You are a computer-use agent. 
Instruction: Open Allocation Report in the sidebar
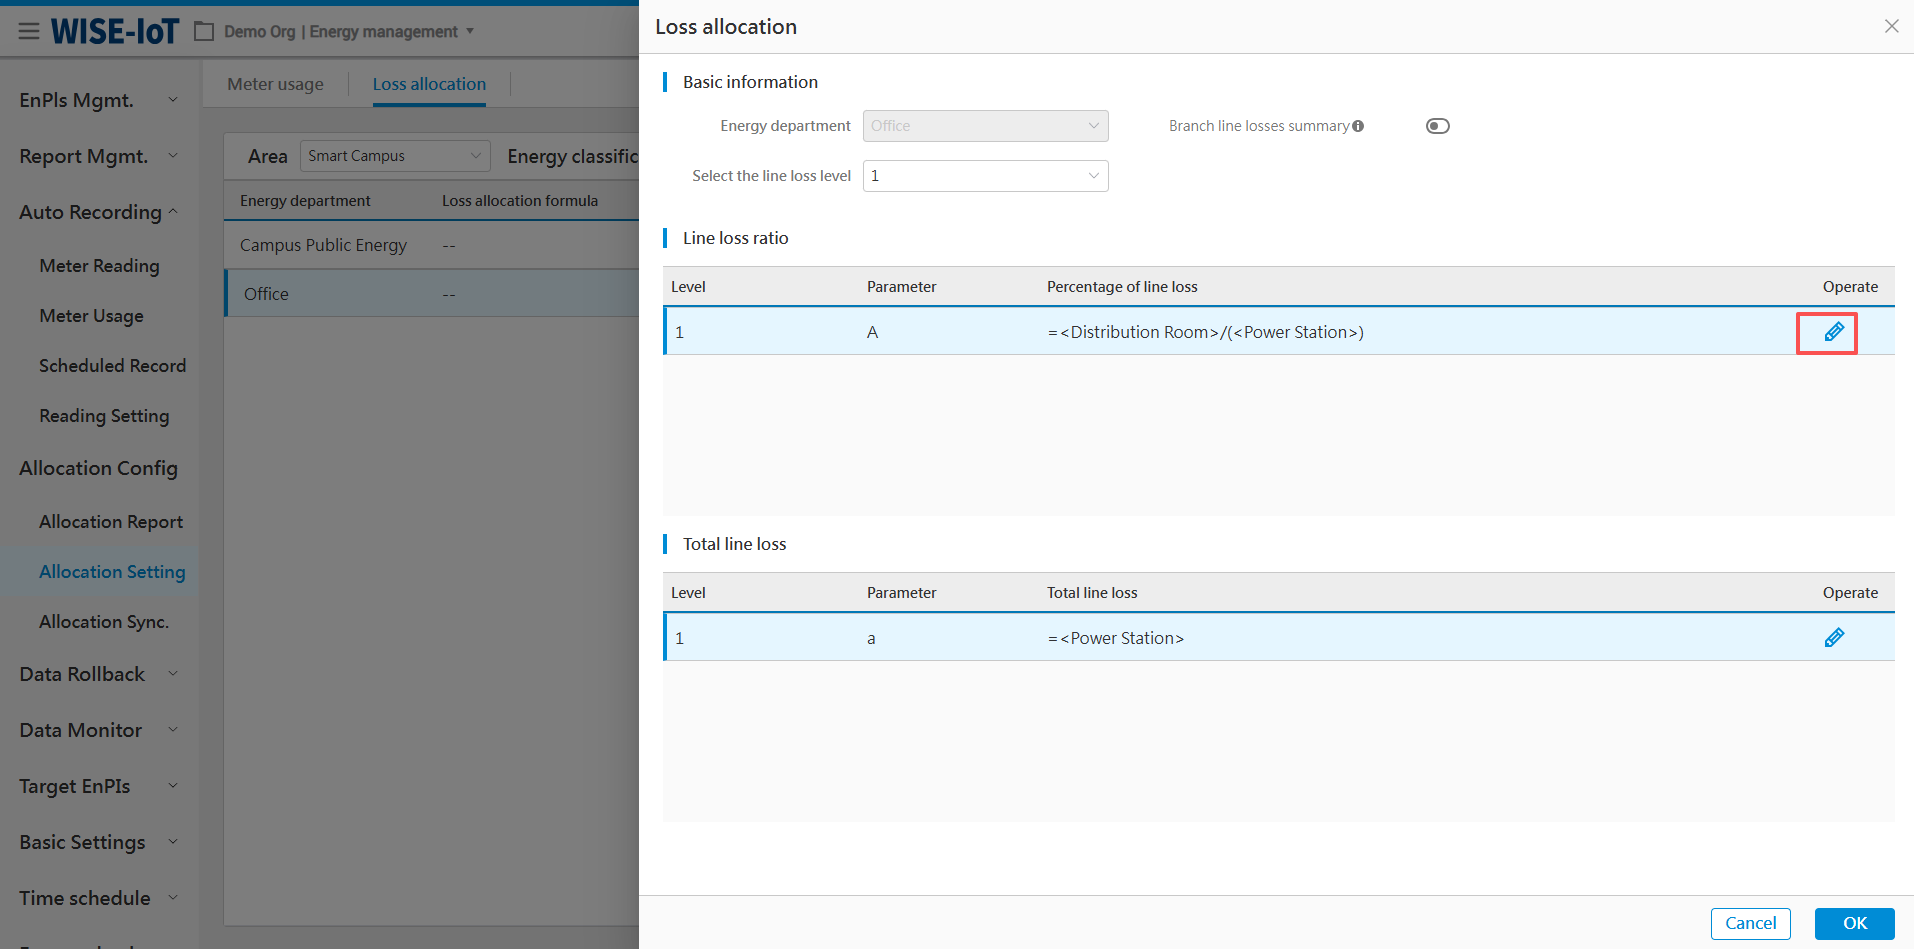point(111,522)
